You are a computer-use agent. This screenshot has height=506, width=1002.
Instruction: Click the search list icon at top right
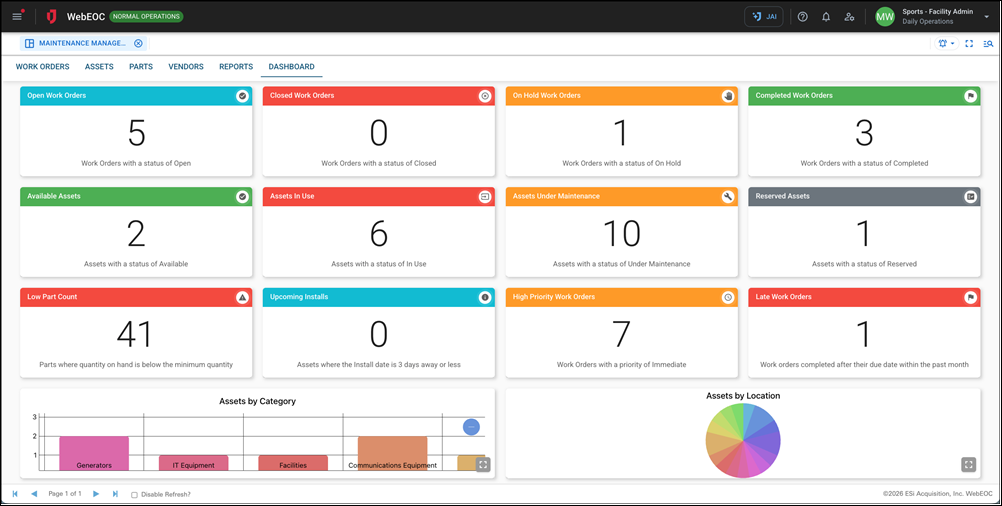point(988,44)
